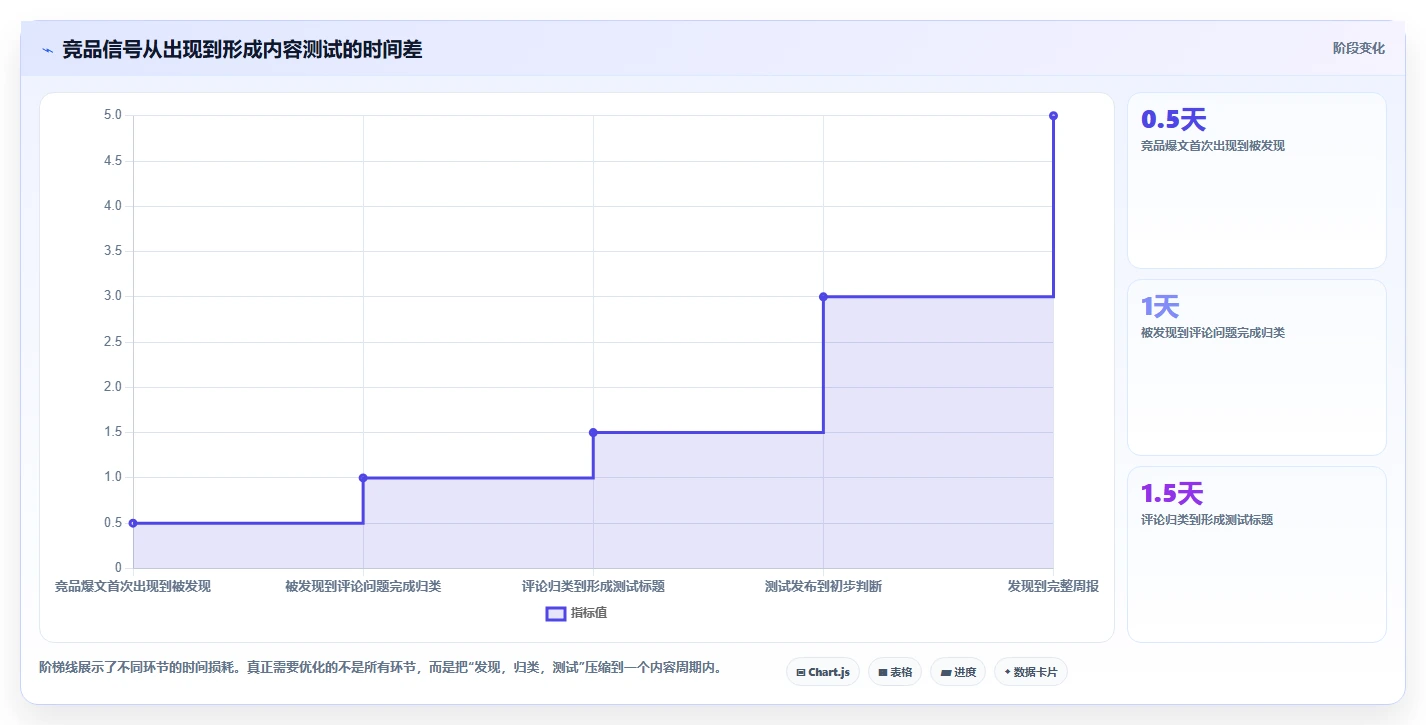The image size is (1426, 725).
Task: Click the data point at value 1.0
Action: (363, 478)
